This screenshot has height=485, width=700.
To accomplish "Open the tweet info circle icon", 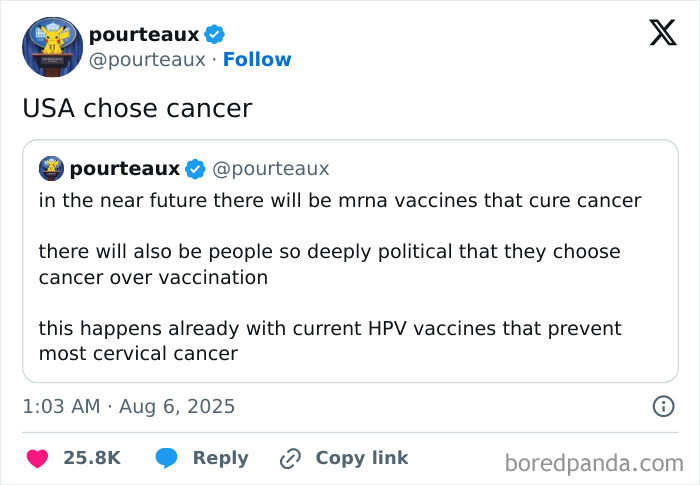I will coord(662,406).
